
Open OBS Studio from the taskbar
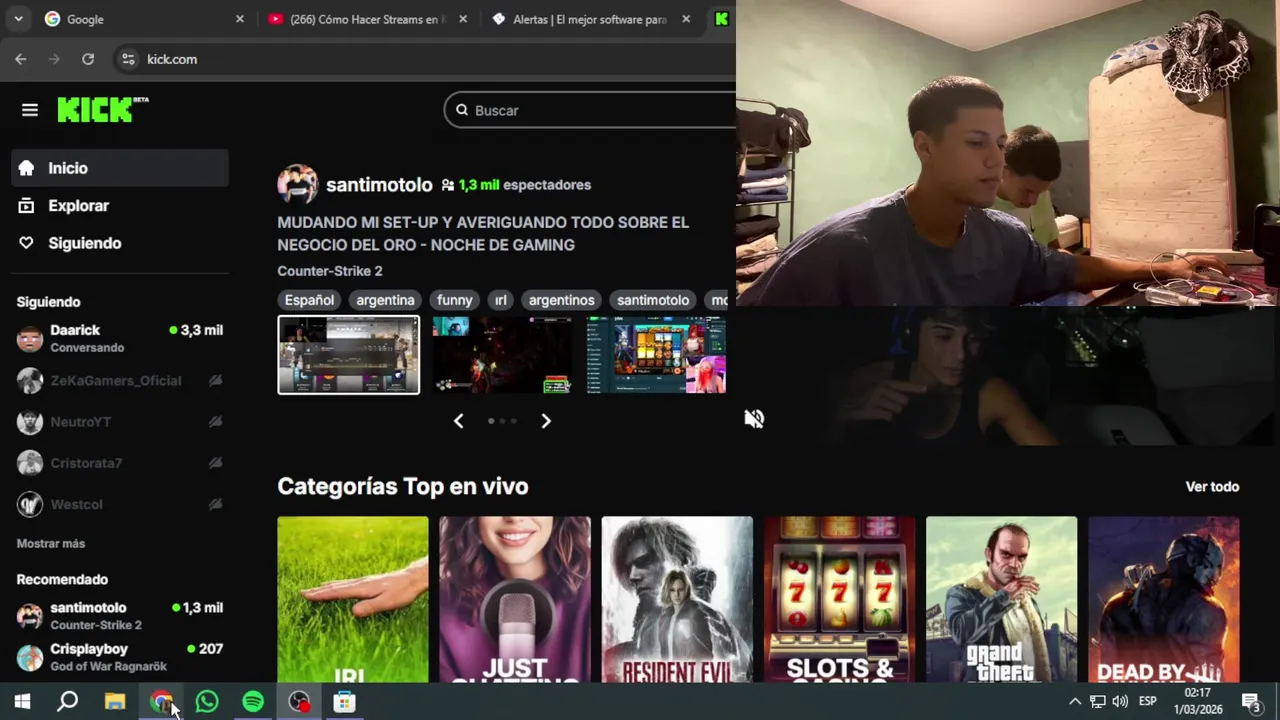tap(299, 702)
